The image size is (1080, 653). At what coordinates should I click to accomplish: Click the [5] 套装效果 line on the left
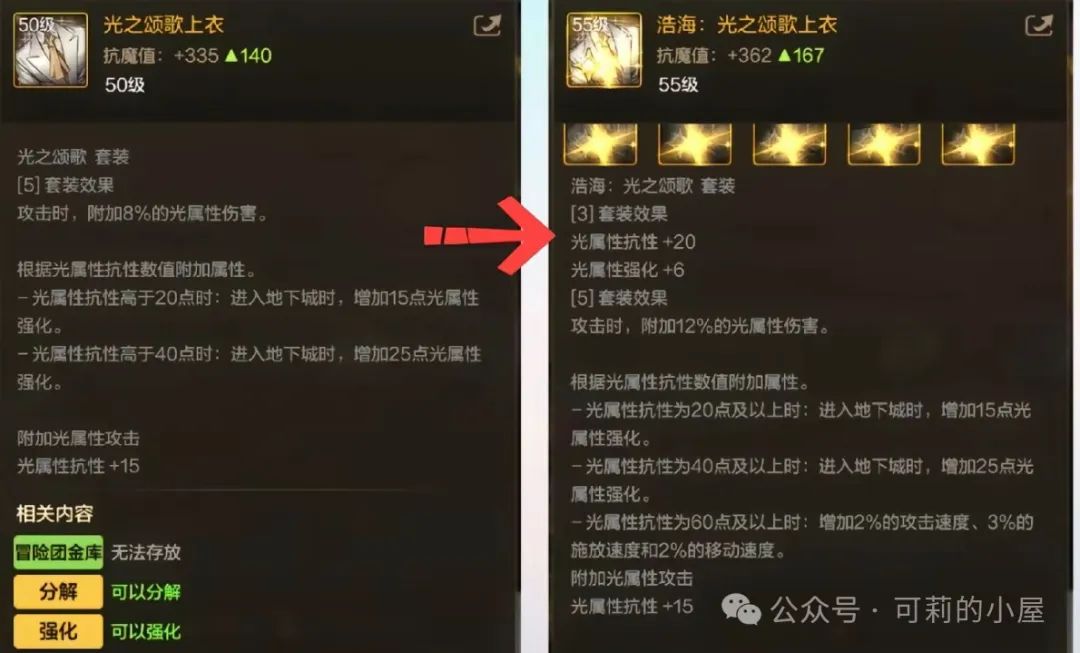click(x=65, y=185)
